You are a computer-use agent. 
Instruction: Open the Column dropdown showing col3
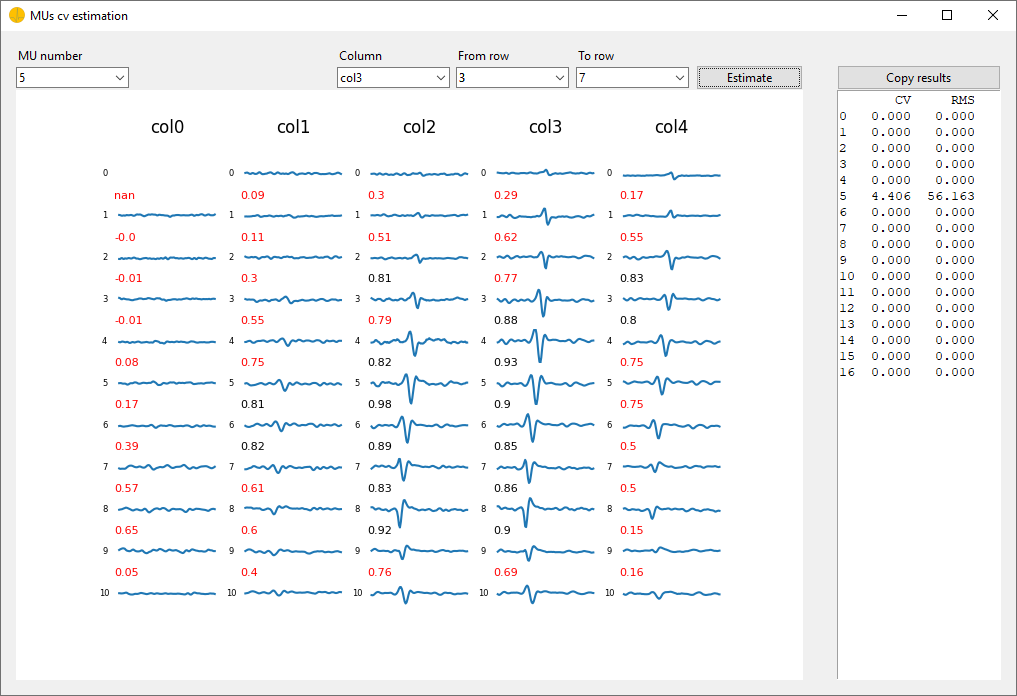click(x=393, y=78)
